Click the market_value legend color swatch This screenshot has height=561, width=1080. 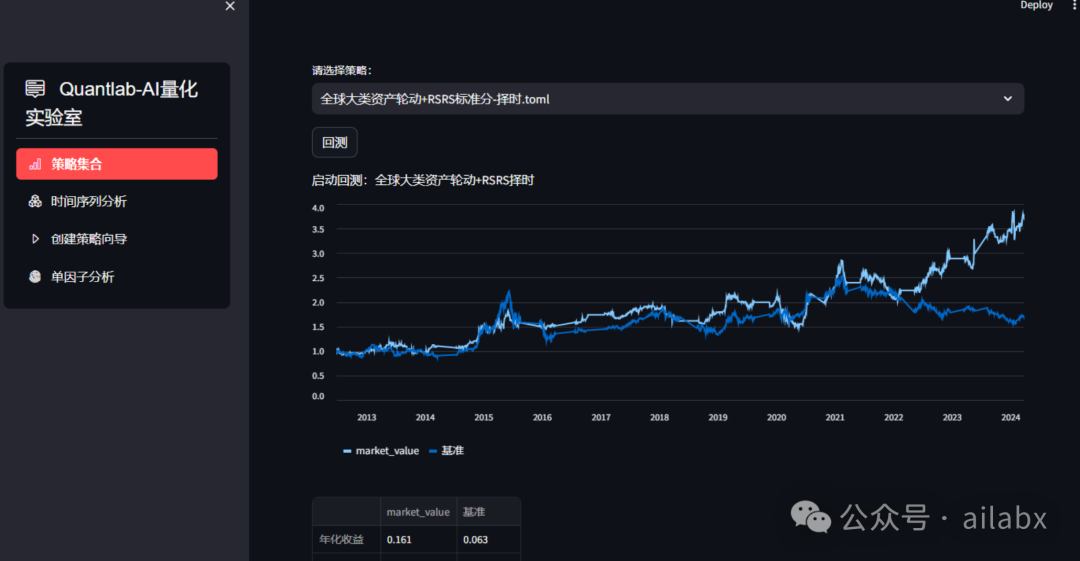[x=347, y=451]
